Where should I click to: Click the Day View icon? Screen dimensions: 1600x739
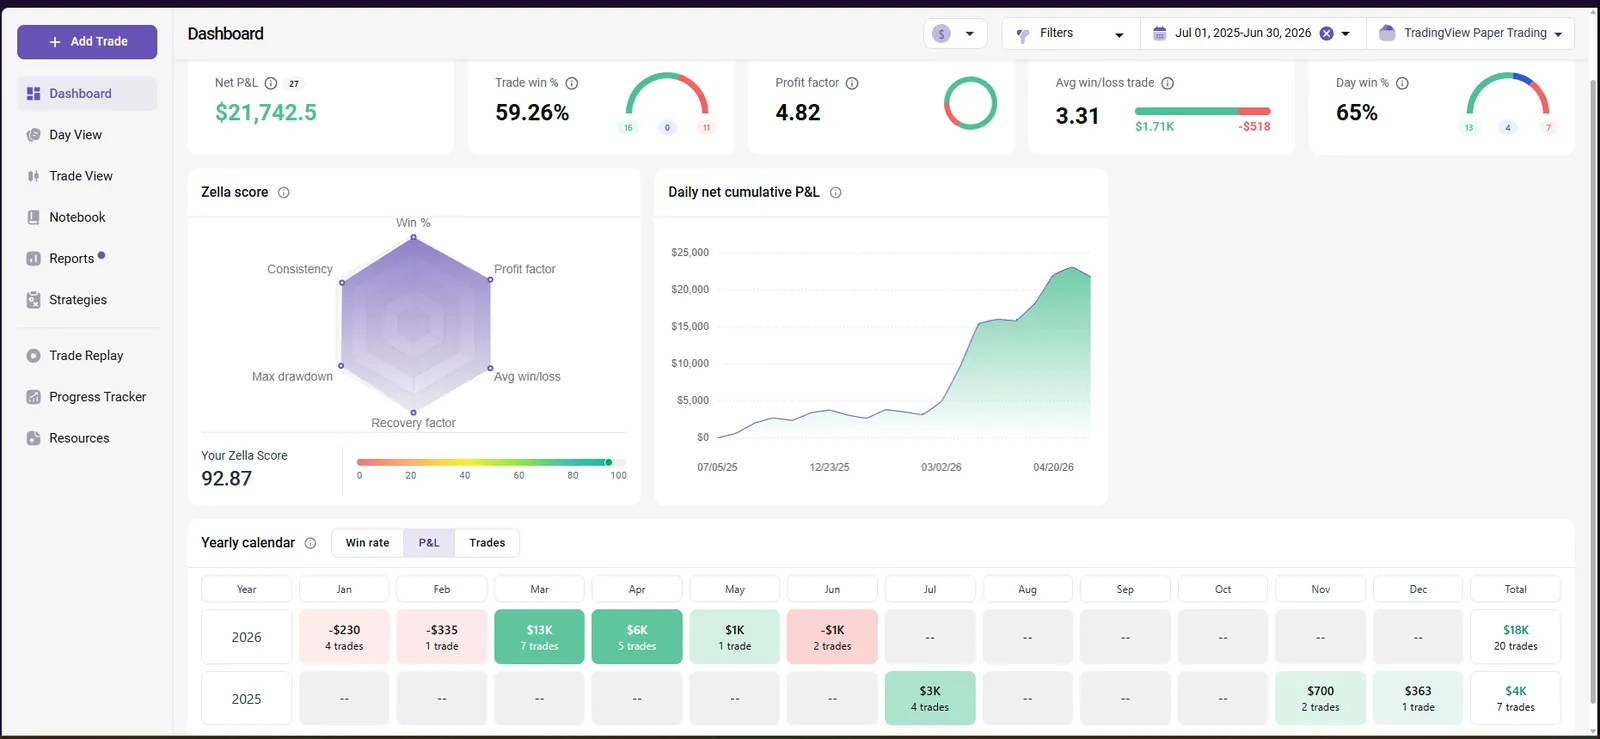(x=33, y=135)
